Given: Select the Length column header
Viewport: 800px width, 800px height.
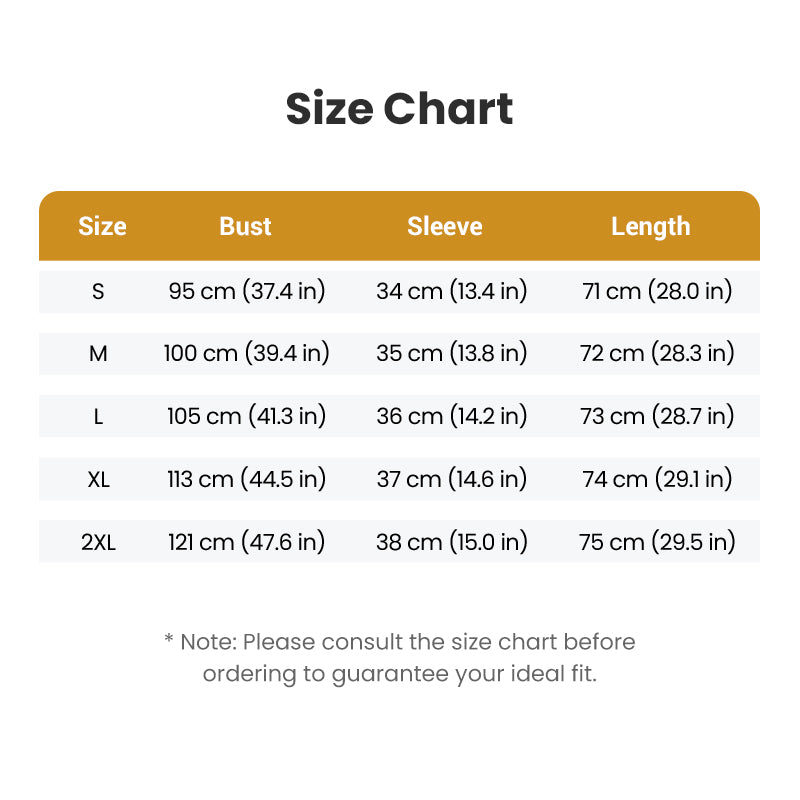Looking at the screenshot, I should click(651, 227).
